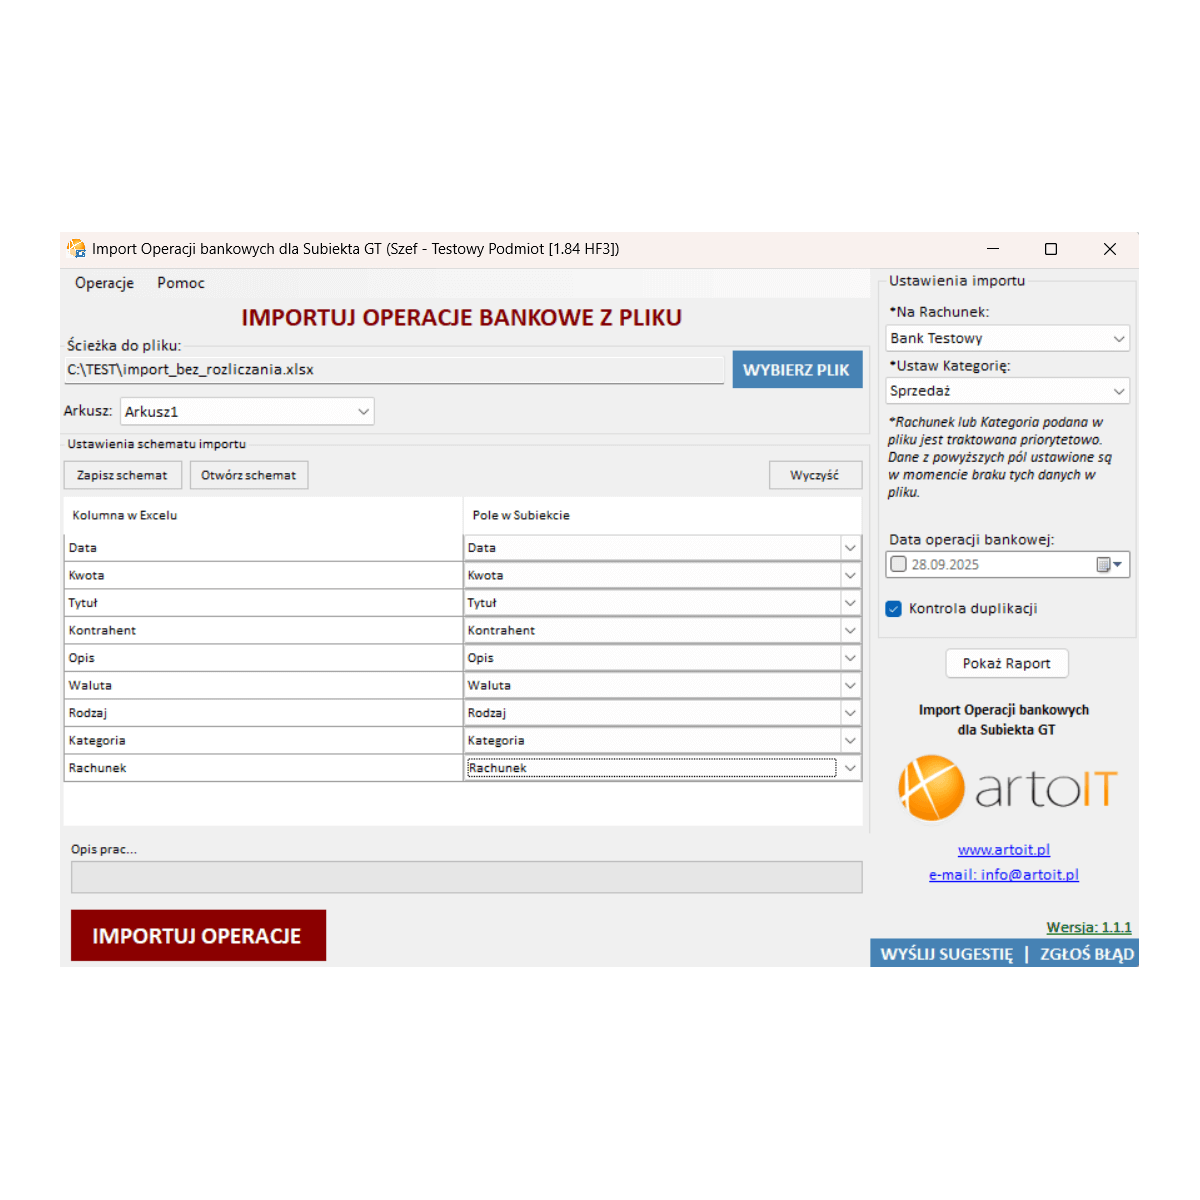Click the app icon in title bar
Image resolution: width=1200 pixels, height=1200 pixels.
76,249
